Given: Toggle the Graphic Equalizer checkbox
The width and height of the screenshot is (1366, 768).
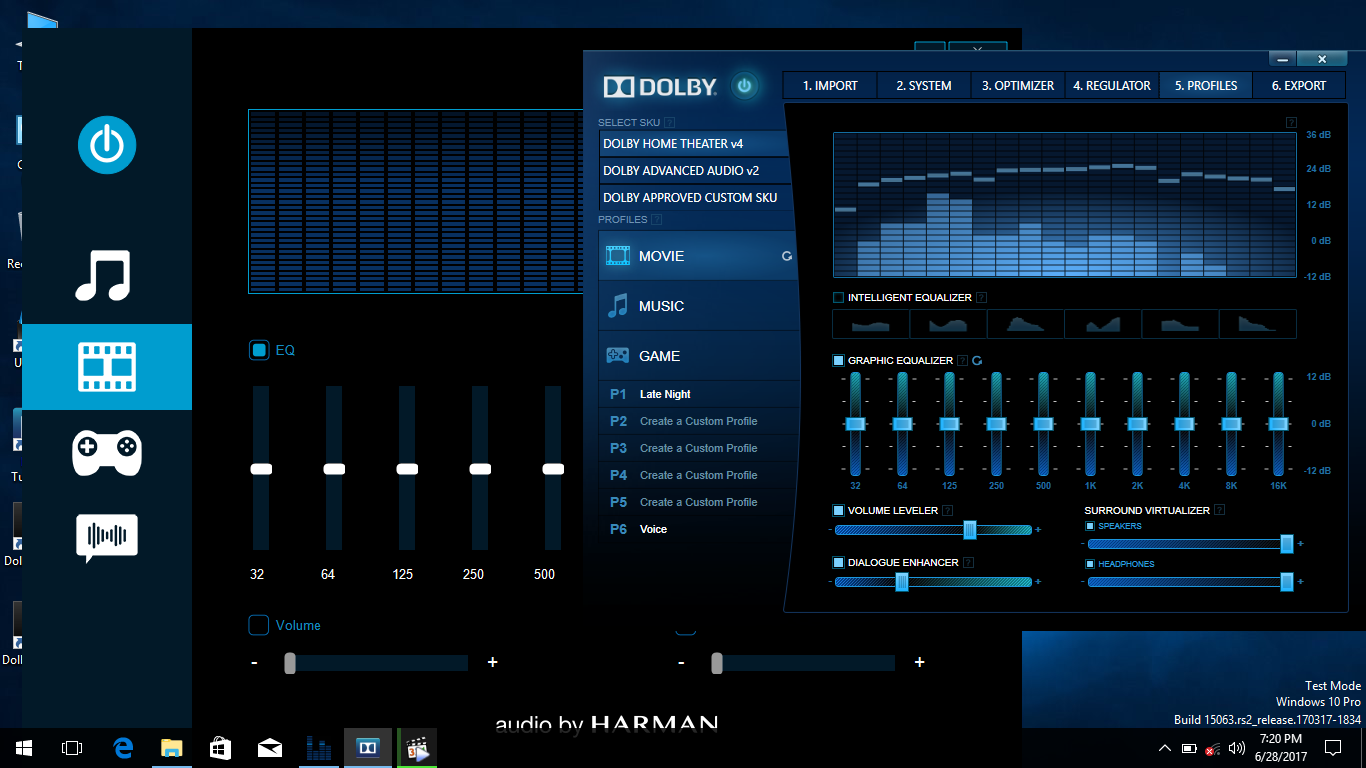Looking at the screenshot, I should pos(838,360).
